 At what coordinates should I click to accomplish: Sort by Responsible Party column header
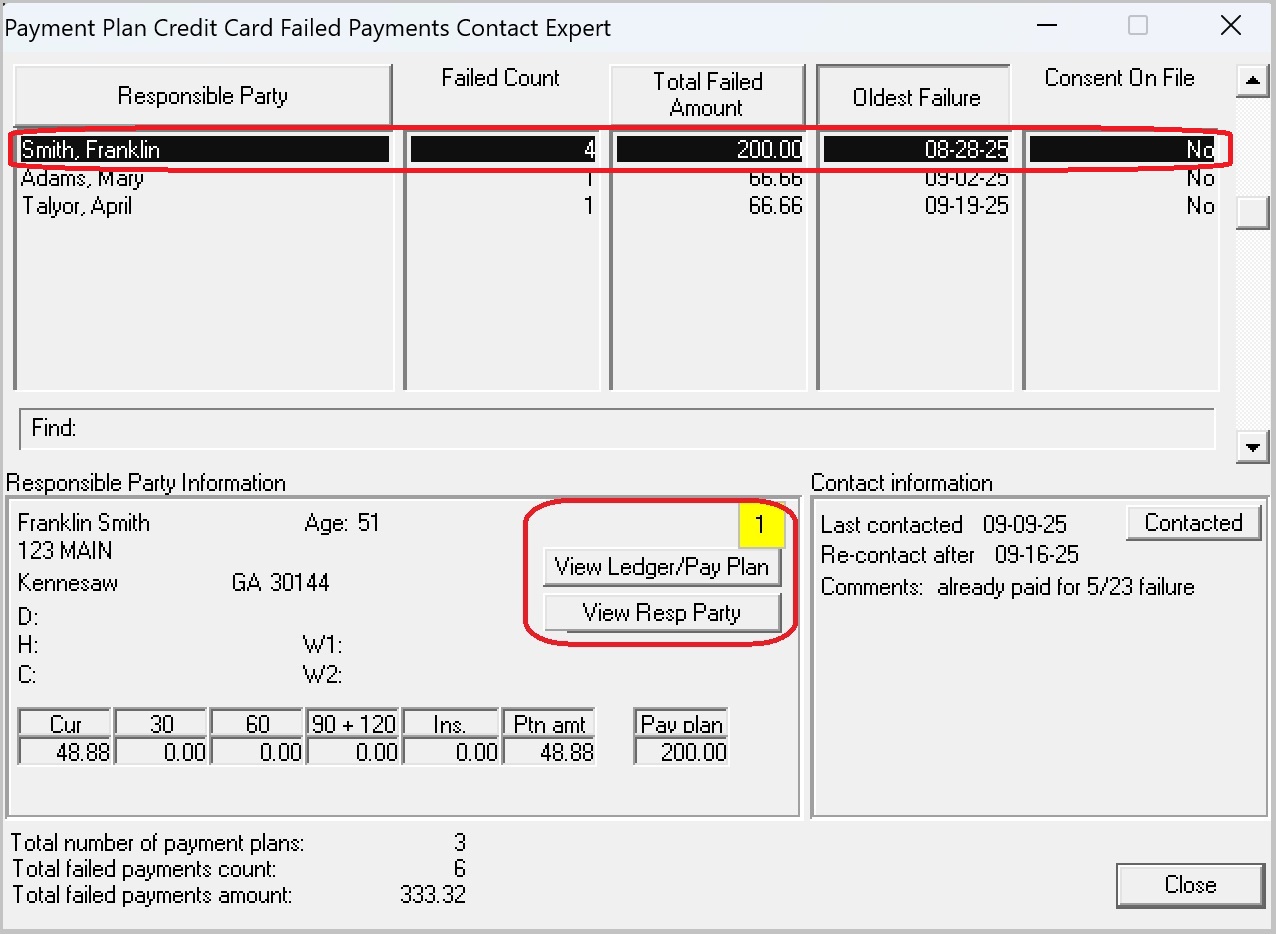click(202, 96)
